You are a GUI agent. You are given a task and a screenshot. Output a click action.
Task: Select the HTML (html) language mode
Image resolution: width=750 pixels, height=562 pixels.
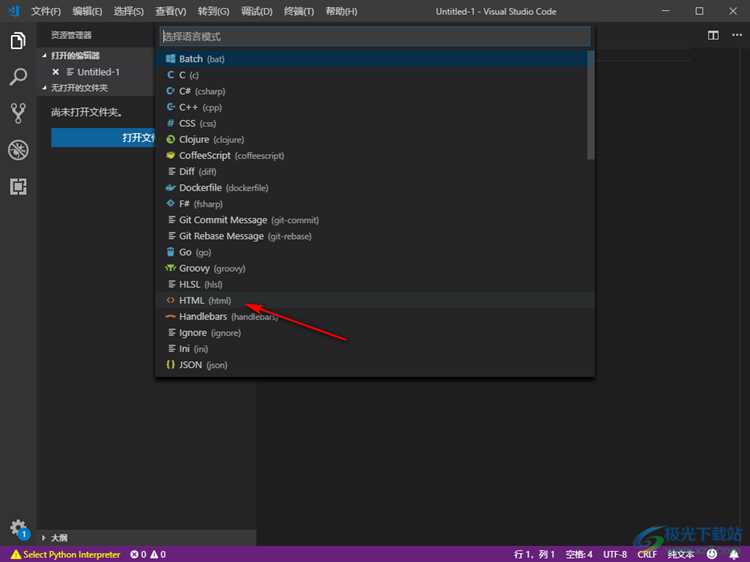click(x=375, y=300)
